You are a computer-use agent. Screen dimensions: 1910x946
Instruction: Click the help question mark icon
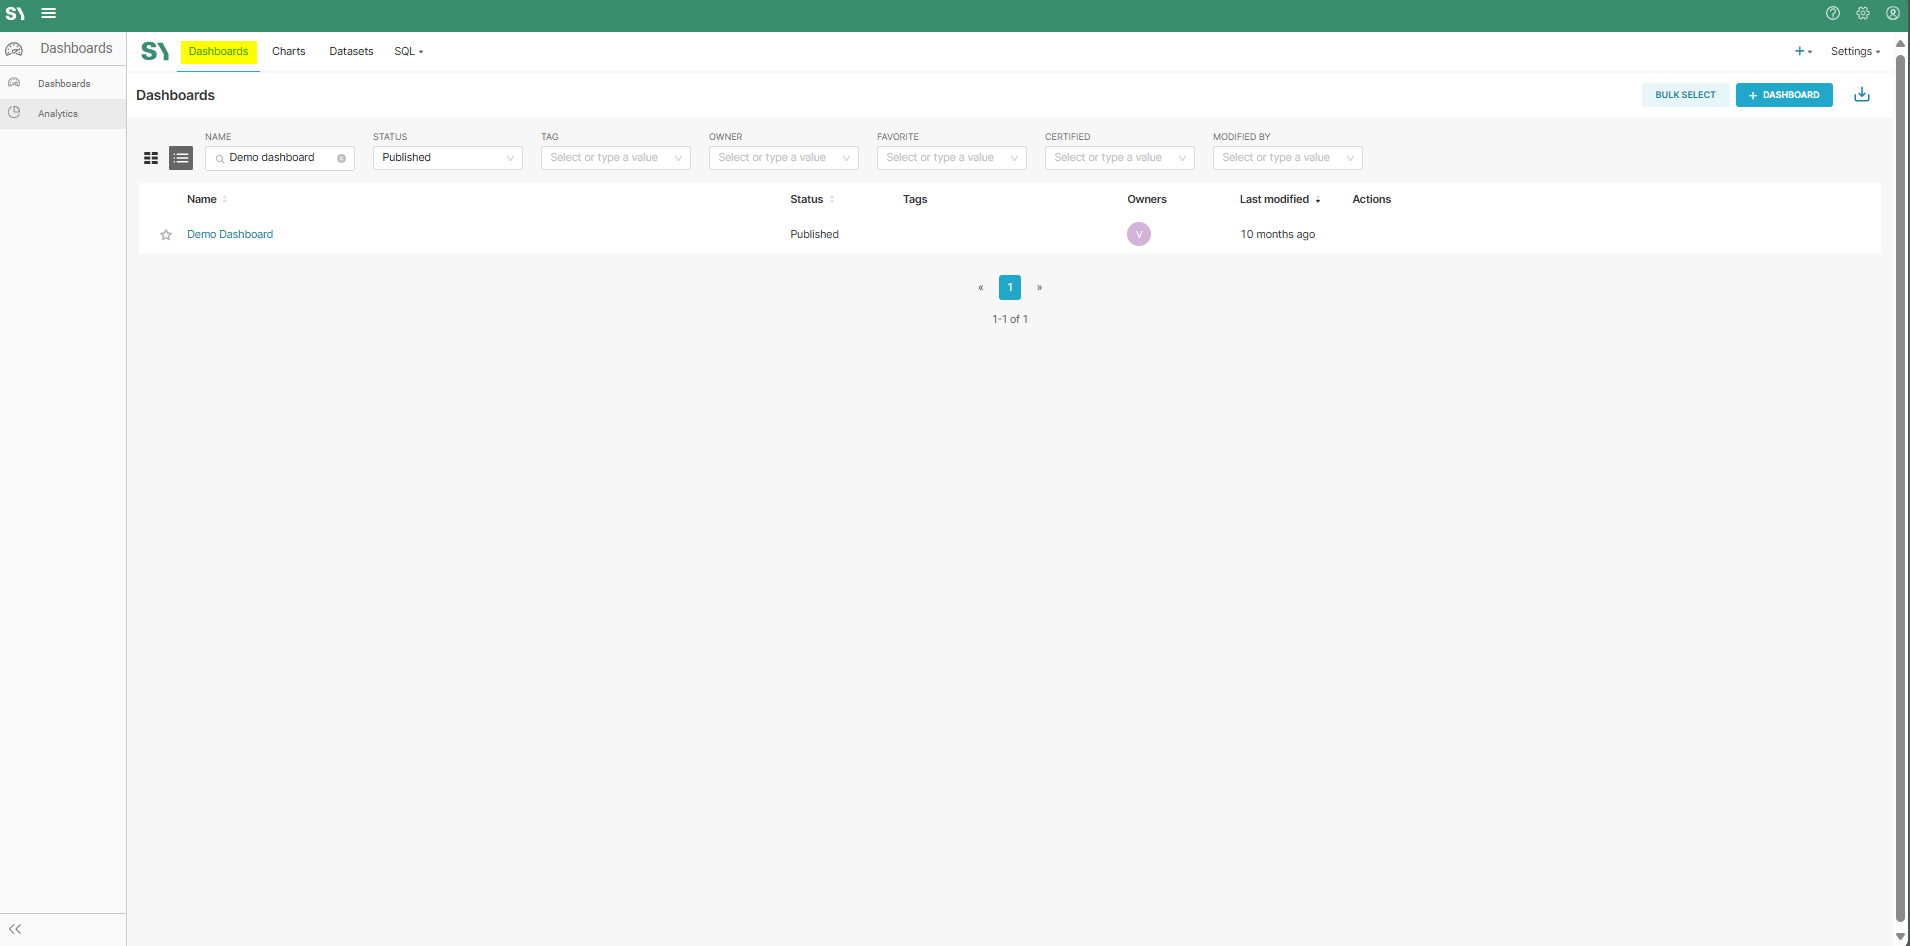tap(1832, 14)
